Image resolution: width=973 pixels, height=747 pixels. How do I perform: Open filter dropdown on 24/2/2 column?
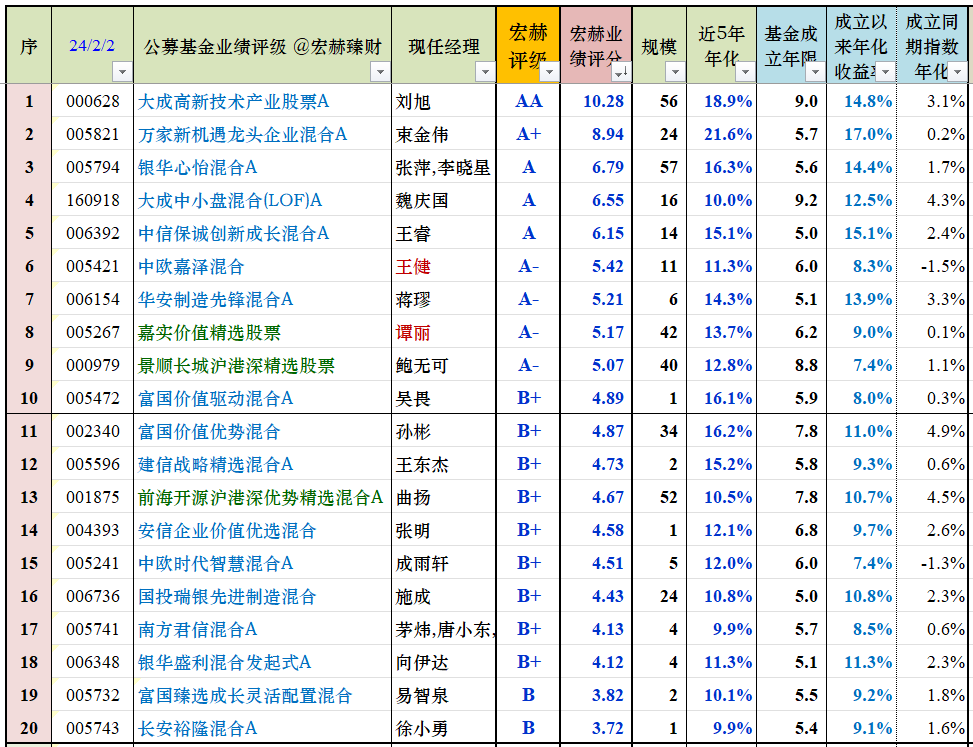tap(122, 73)
